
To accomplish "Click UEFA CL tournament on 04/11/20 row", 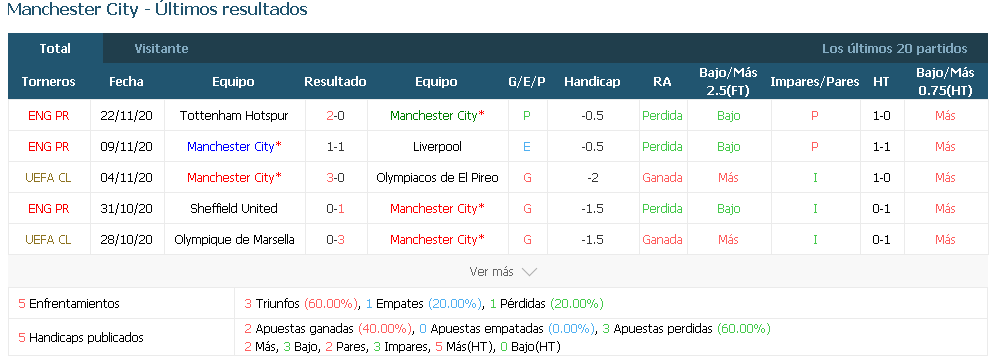I will [49, 178].
